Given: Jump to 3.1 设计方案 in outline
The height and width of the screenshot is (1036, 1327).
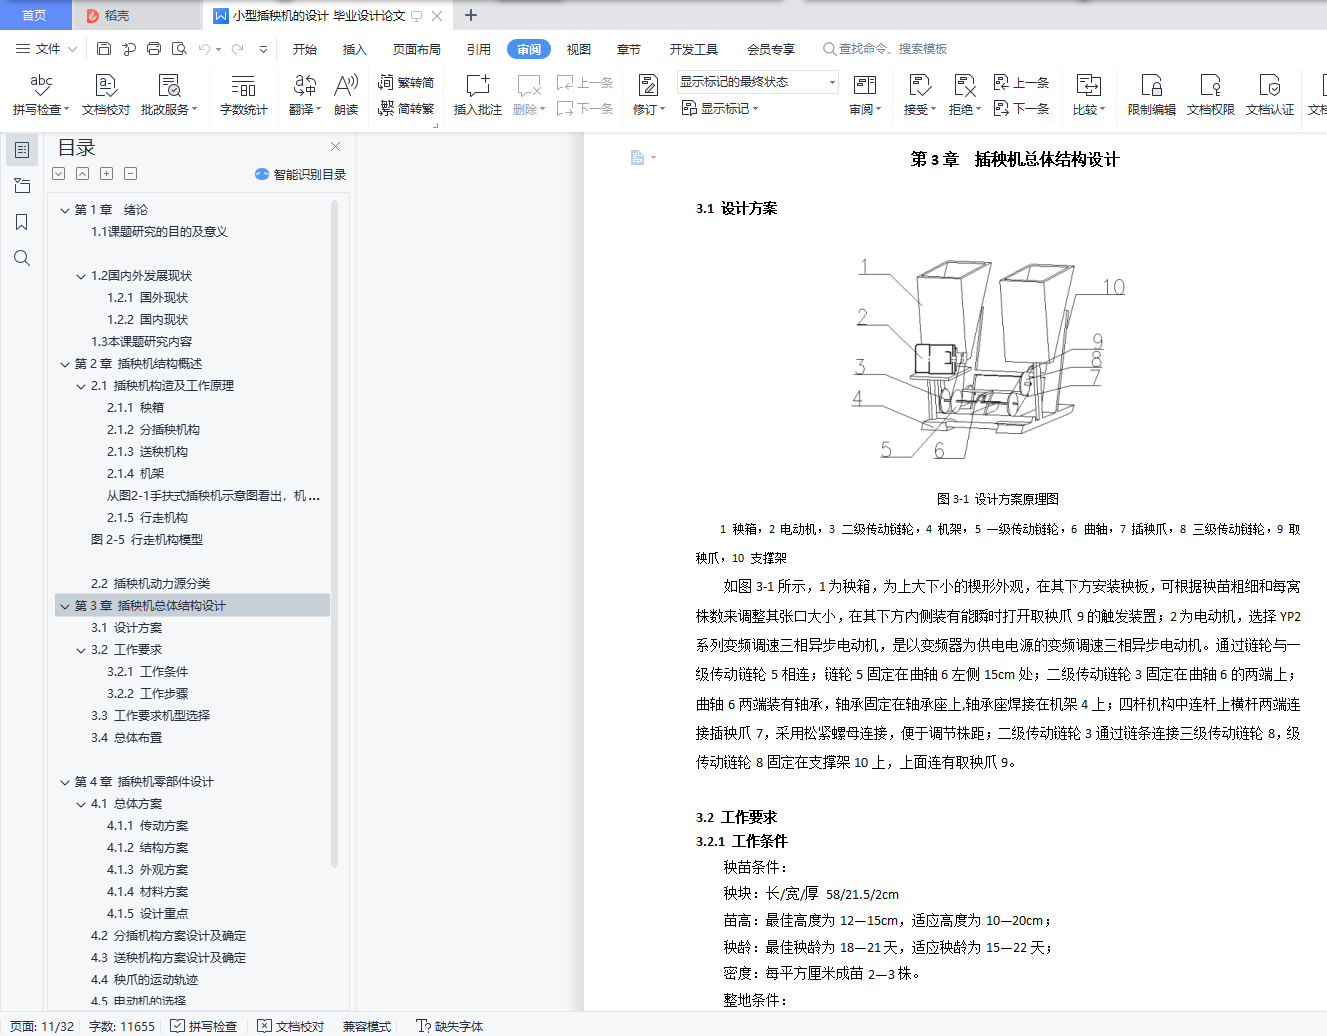Looking at the screenshot, I should pos(126,628).
